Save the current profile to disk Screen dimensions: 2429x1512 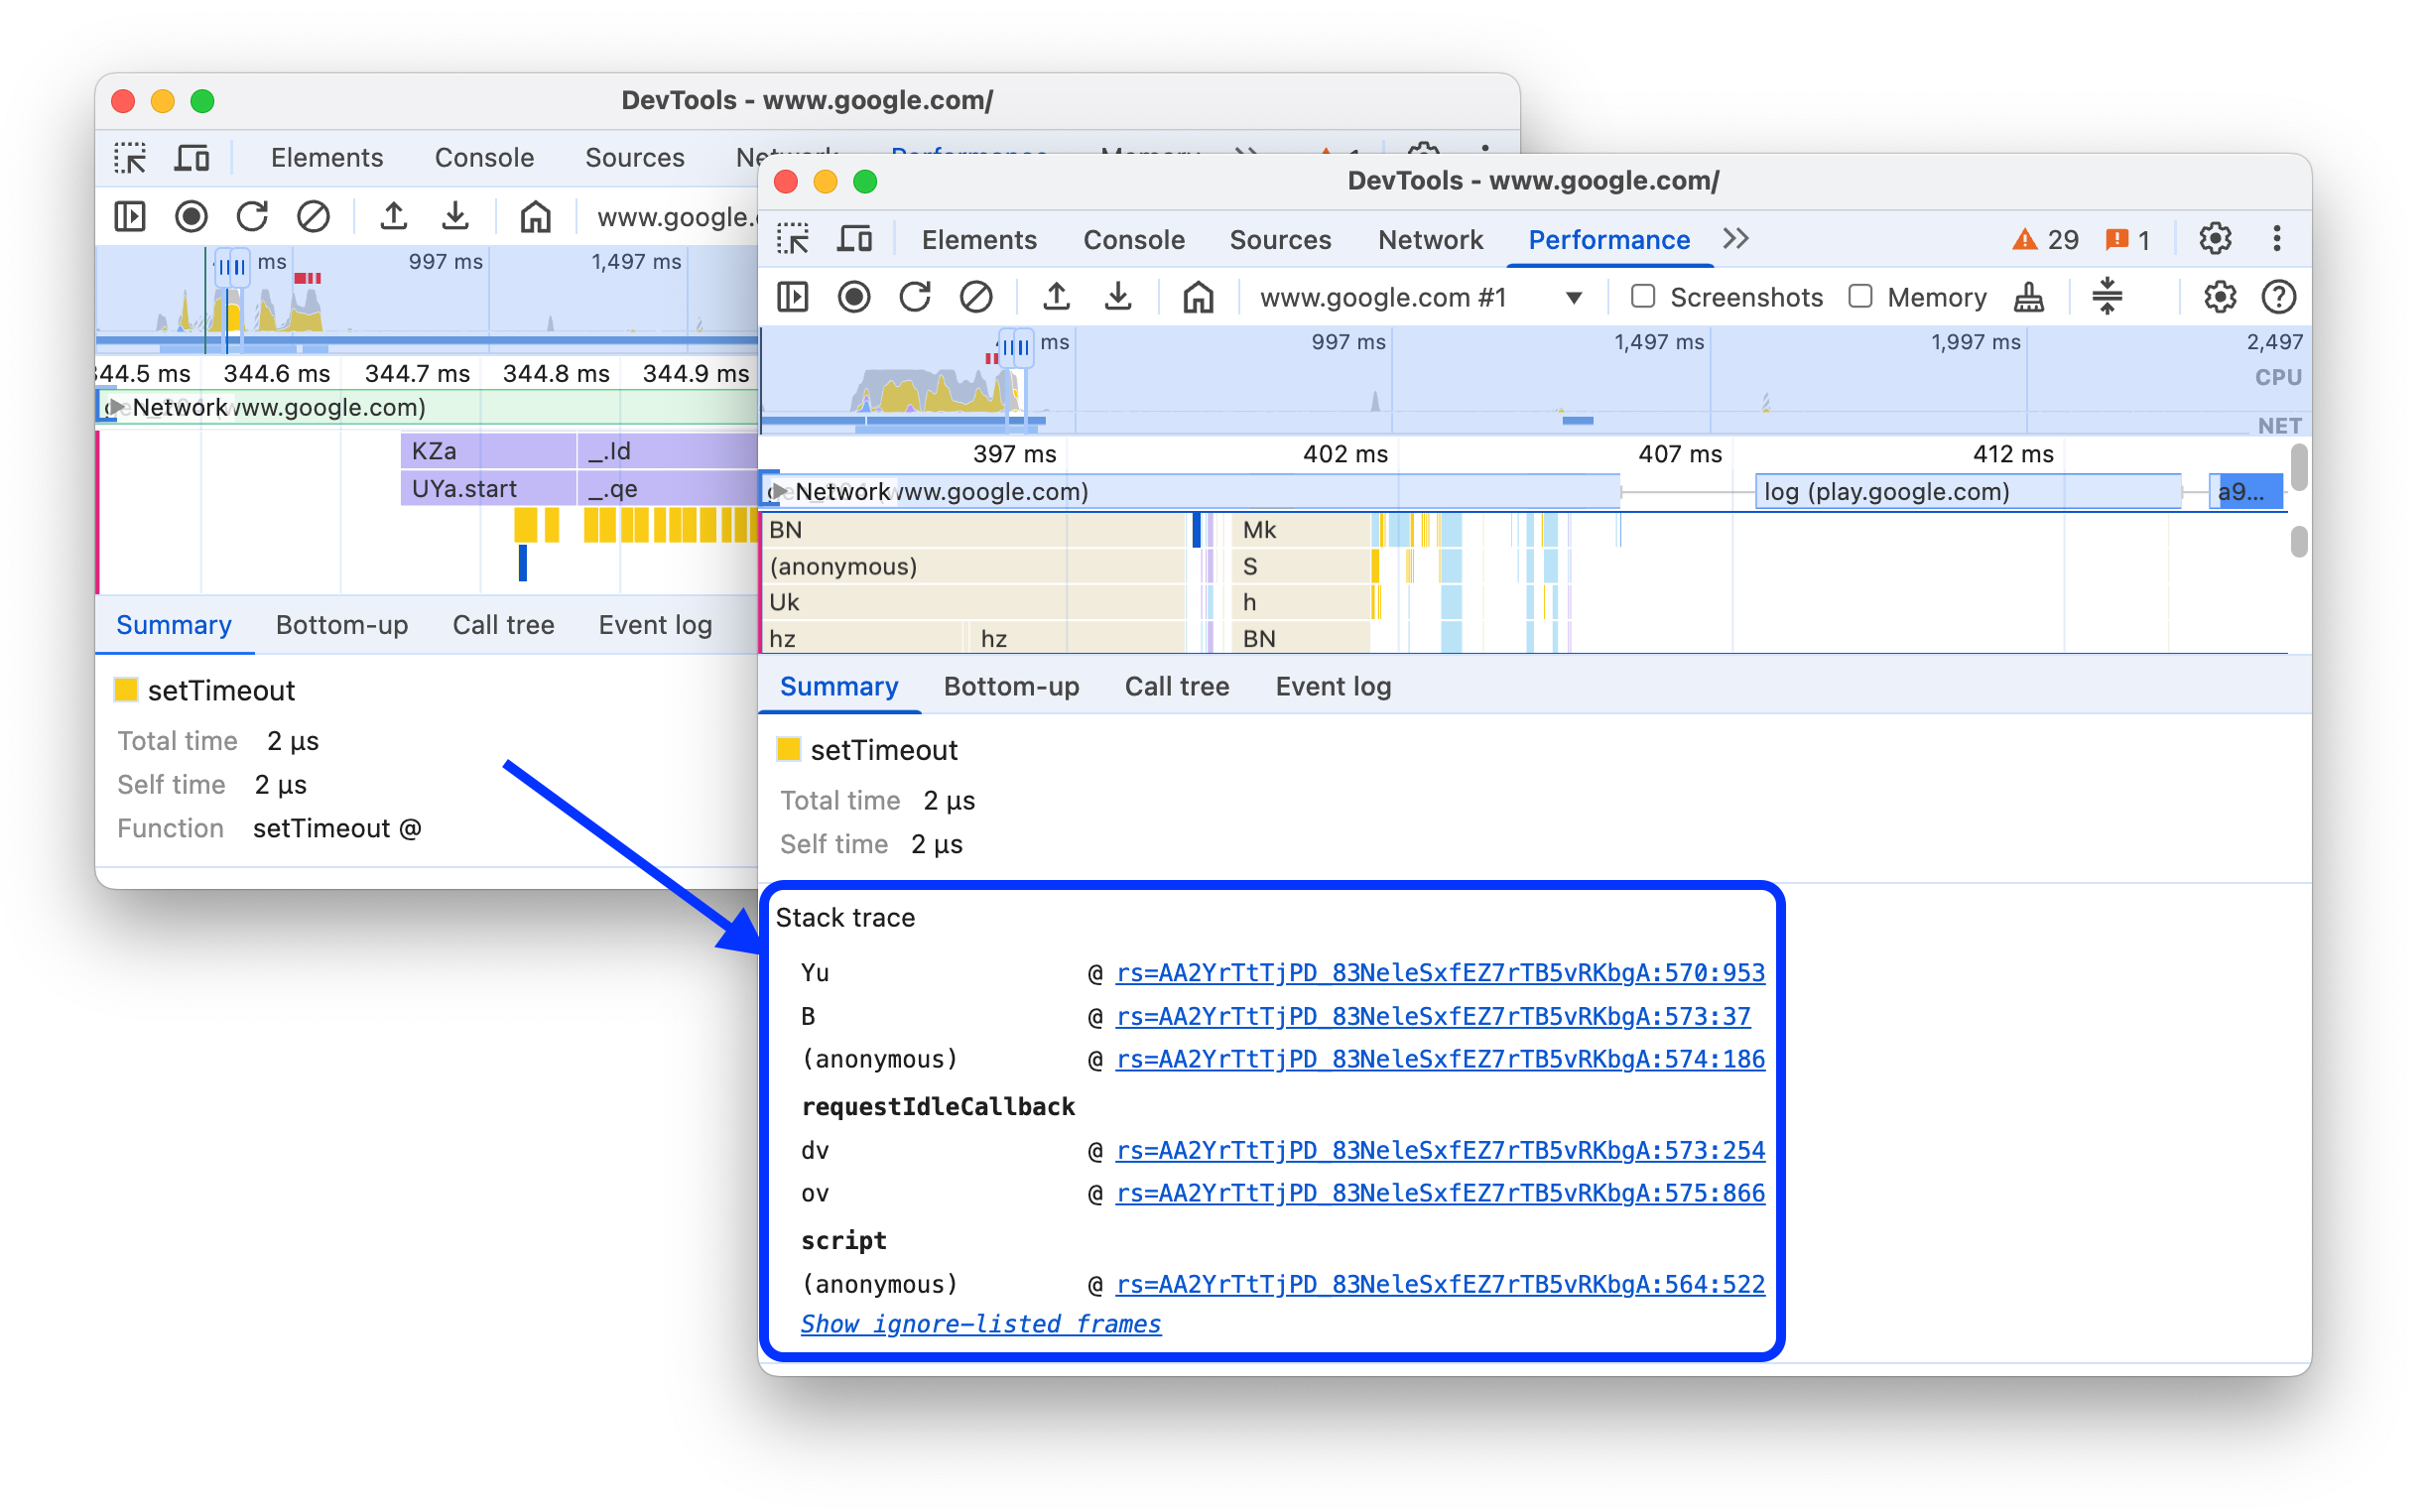pos(1118,296)
